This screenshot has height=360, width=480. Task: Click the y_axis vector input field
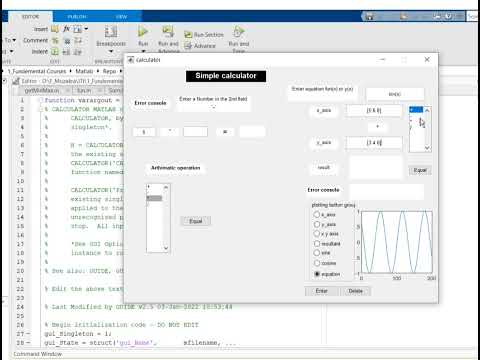(x=374, y=143)
